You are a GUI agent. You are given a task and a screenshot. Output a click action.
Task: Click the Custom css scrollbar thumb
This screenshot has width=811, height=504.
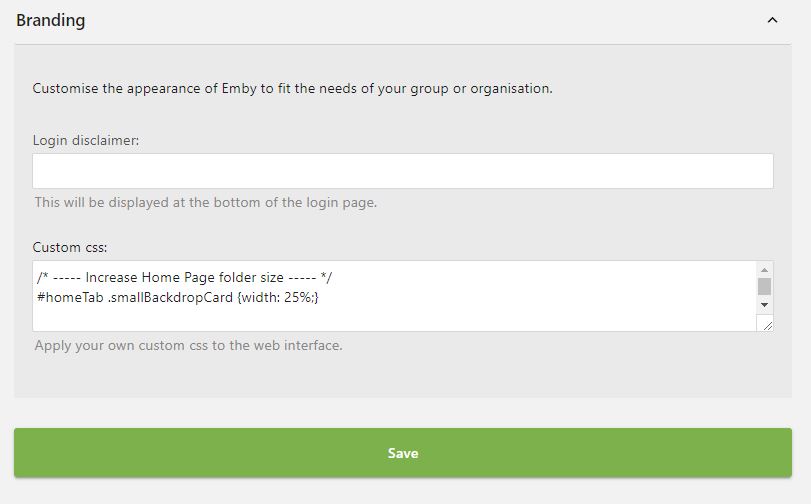(x=764, y=287)
